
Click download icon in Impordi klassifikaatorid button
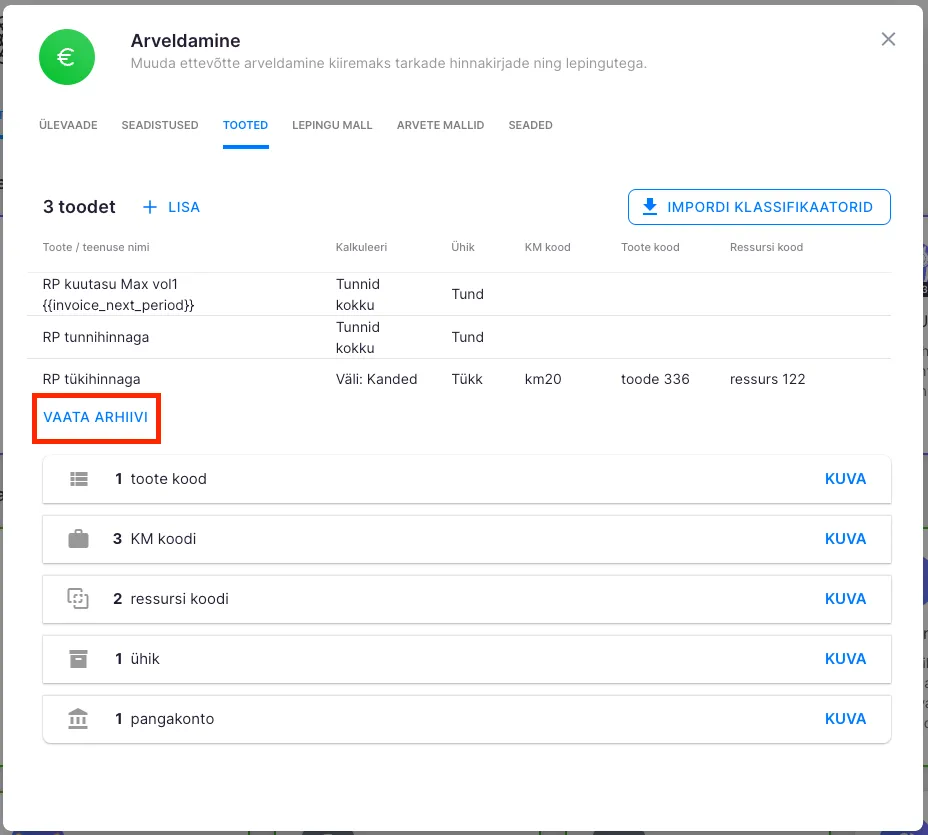[x=650, y=207]
